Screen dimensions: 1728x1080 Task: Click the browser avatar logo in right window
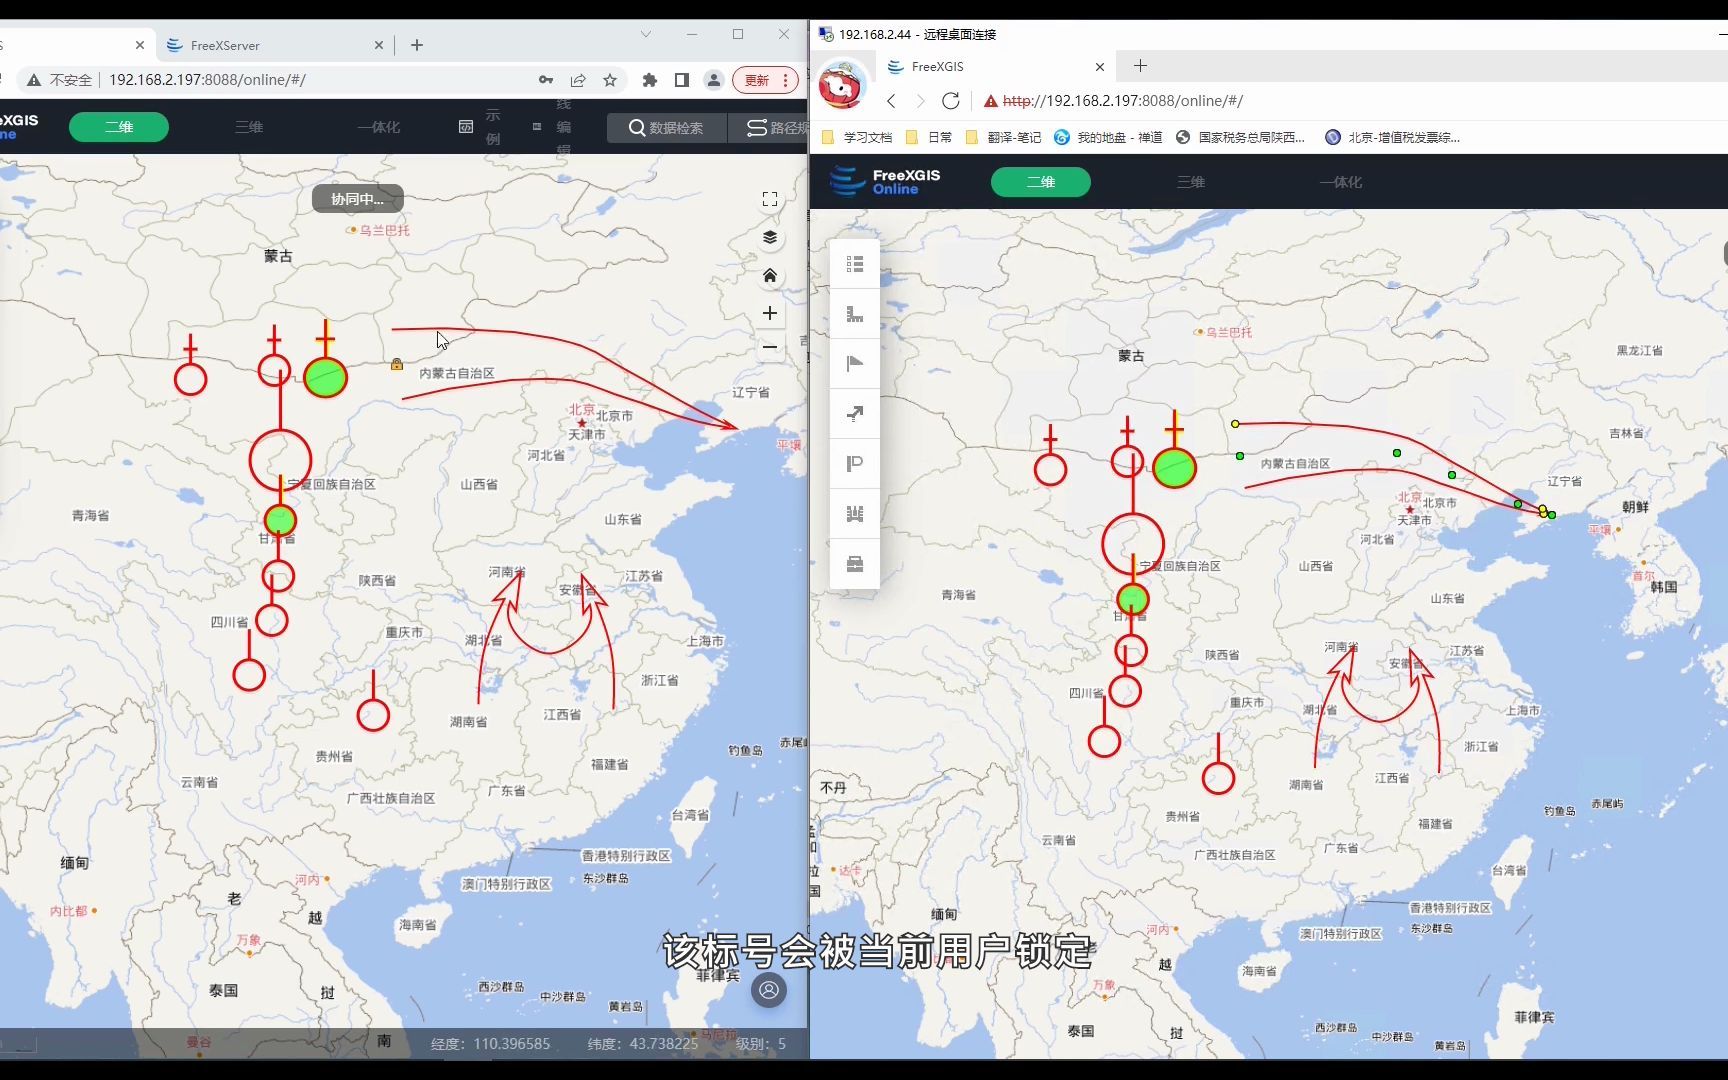(843, 84)
